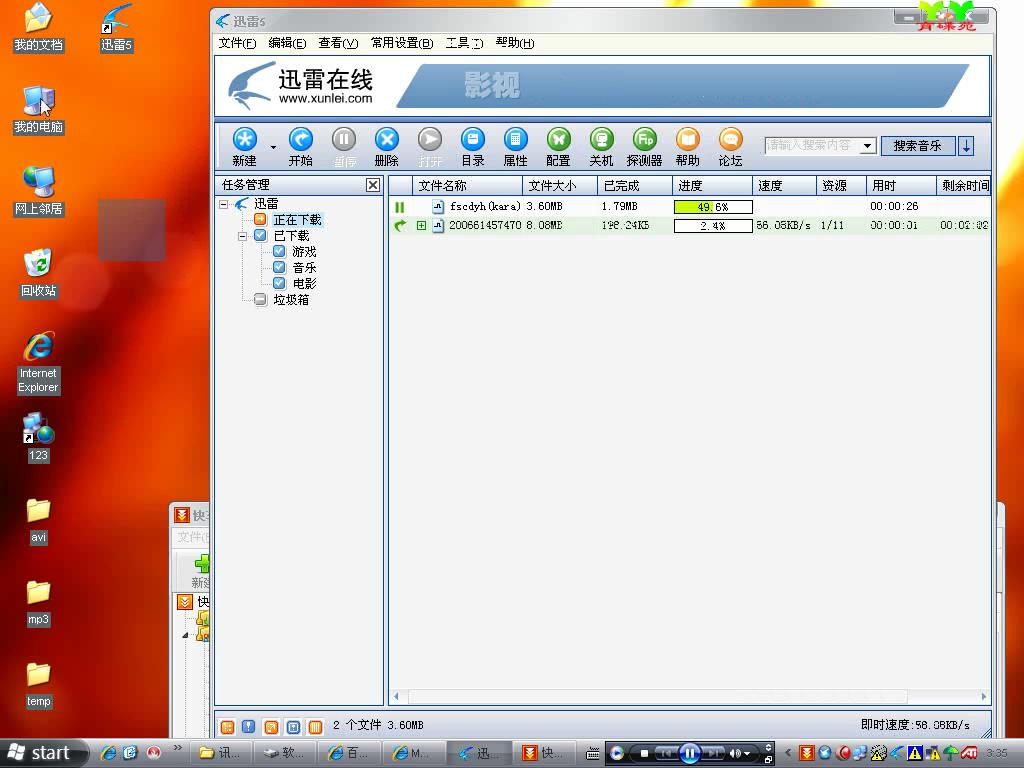
Task: Click the Windows start button
Action: 43,753
